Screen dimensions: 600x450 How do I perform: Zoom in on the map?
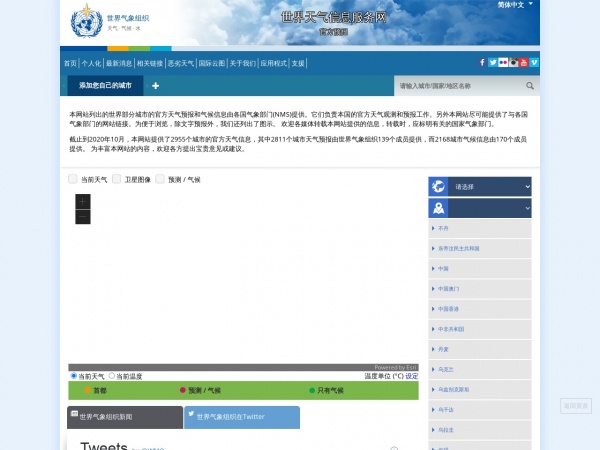coord(83,201)
